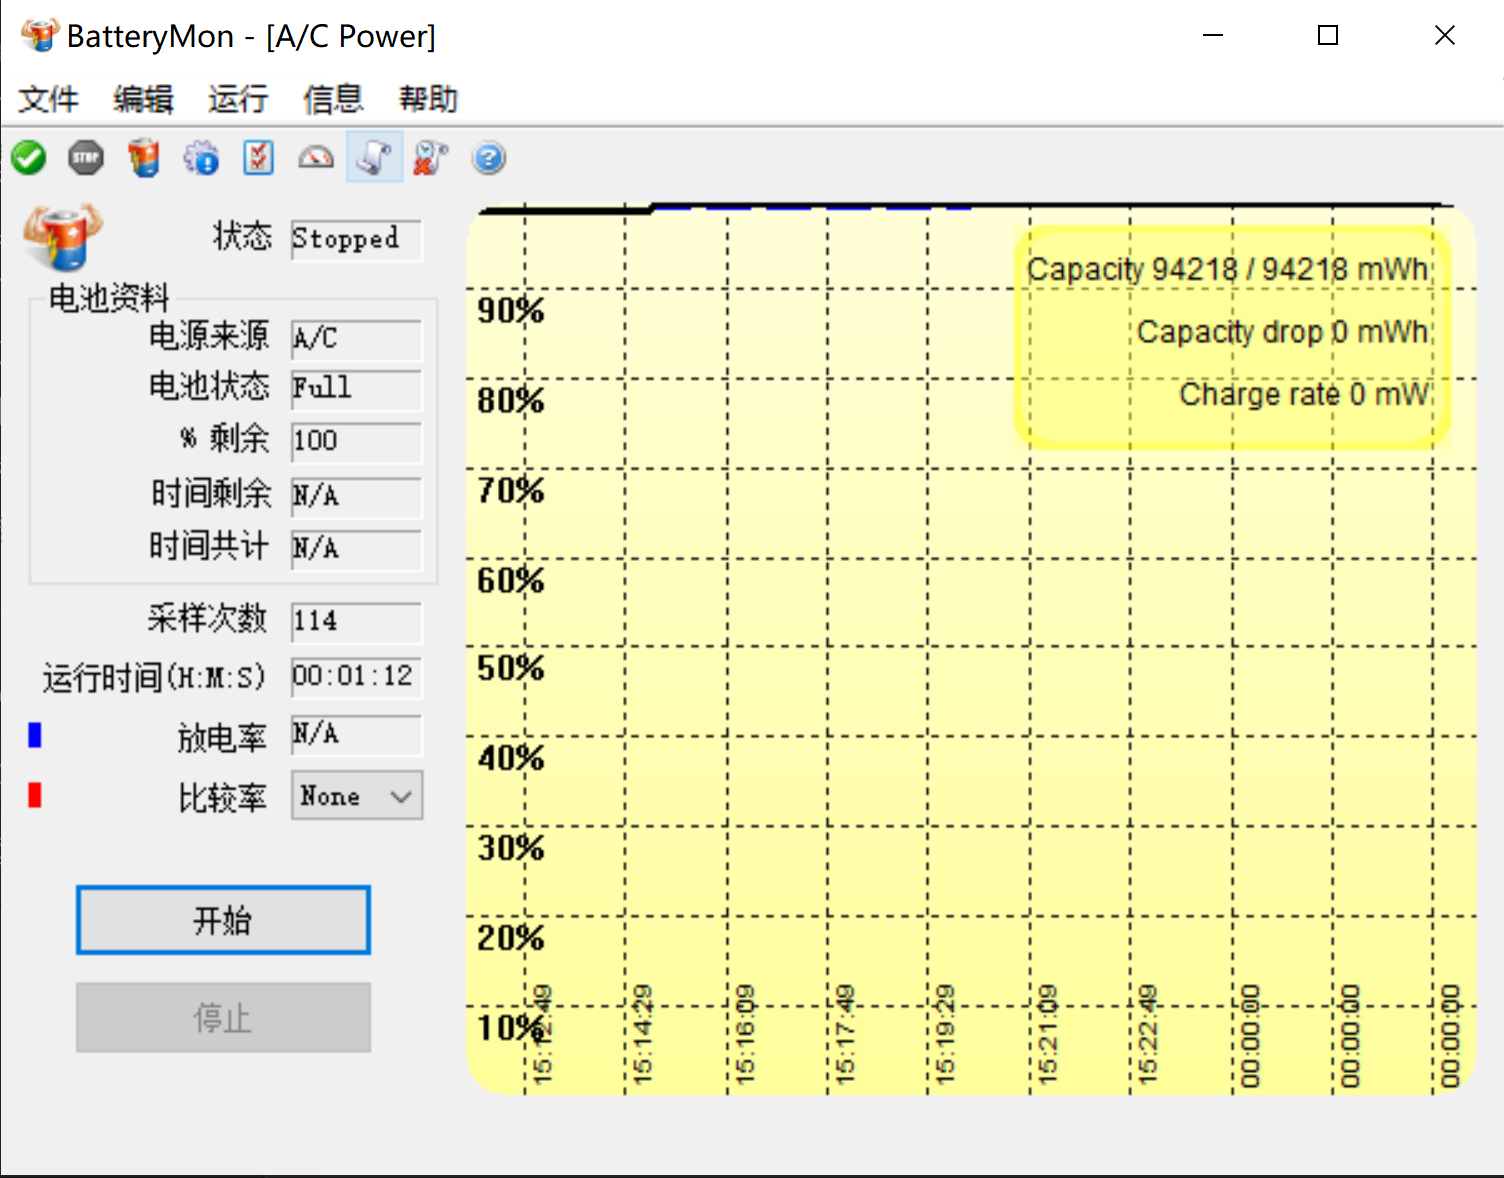Click the toolbar icon beside help
The width and height of the screenshot is (1504, 1178).
[x=431, y=158]
